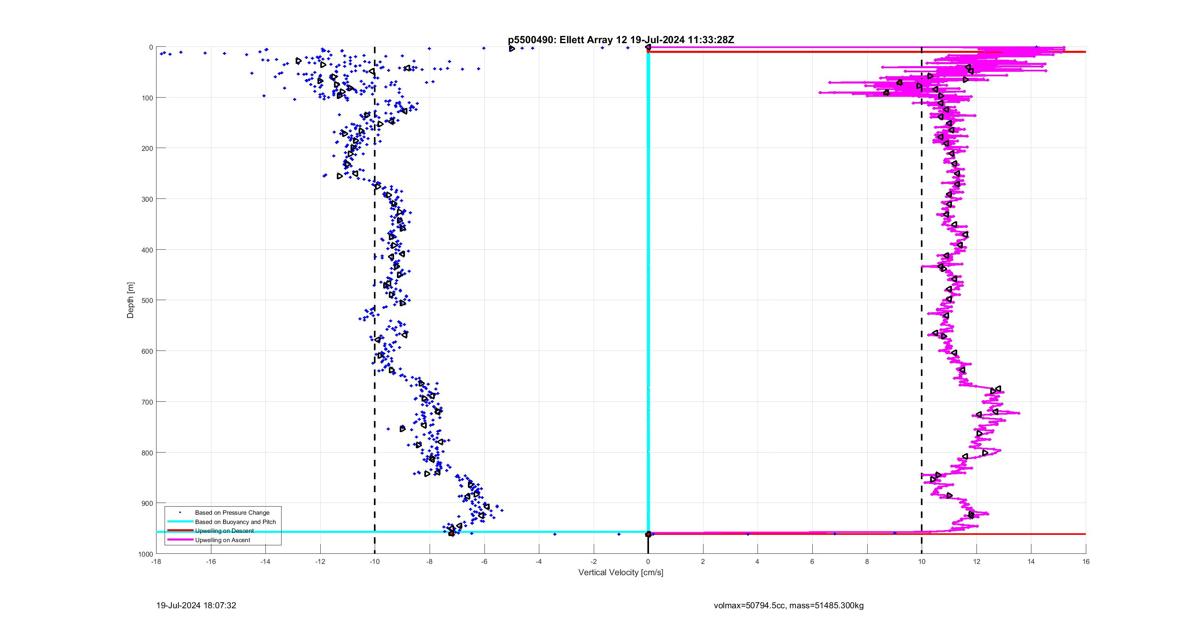Click the magenta line sample in the legend
This screenshot has height=622, width=1200.
pyautogui.click(x=180, y=539)
